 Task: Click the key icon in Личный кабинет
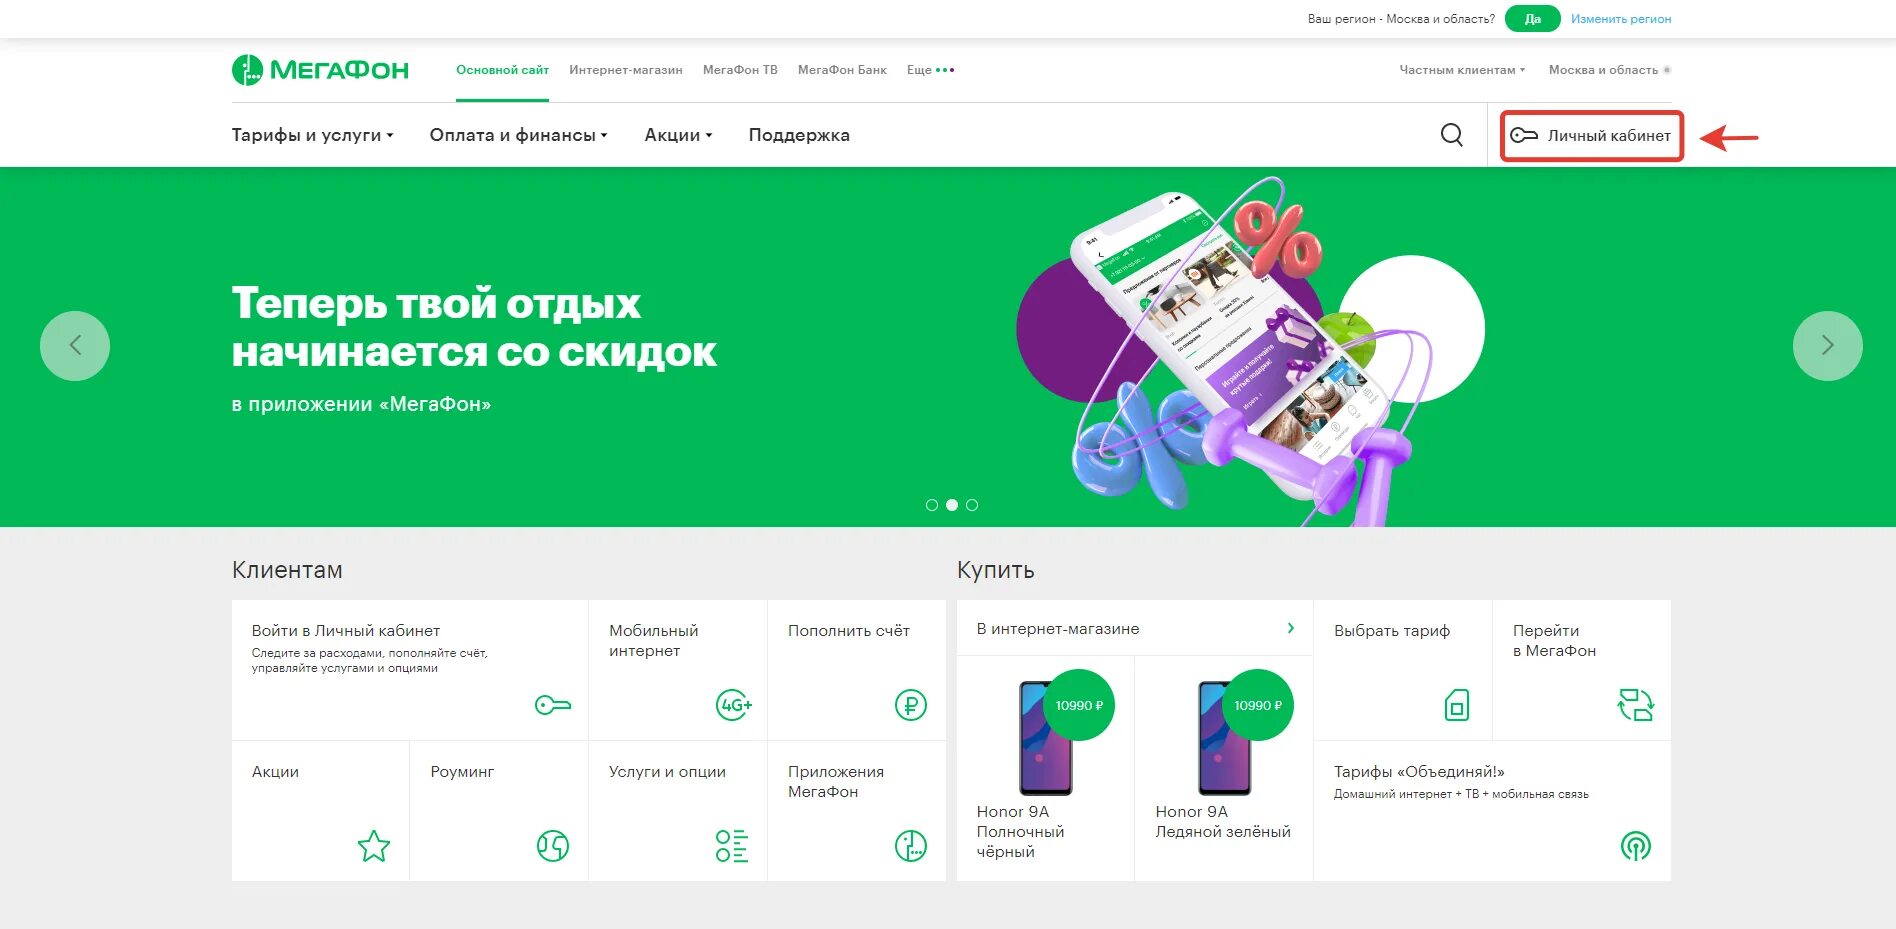click(x=1524, y=135)
